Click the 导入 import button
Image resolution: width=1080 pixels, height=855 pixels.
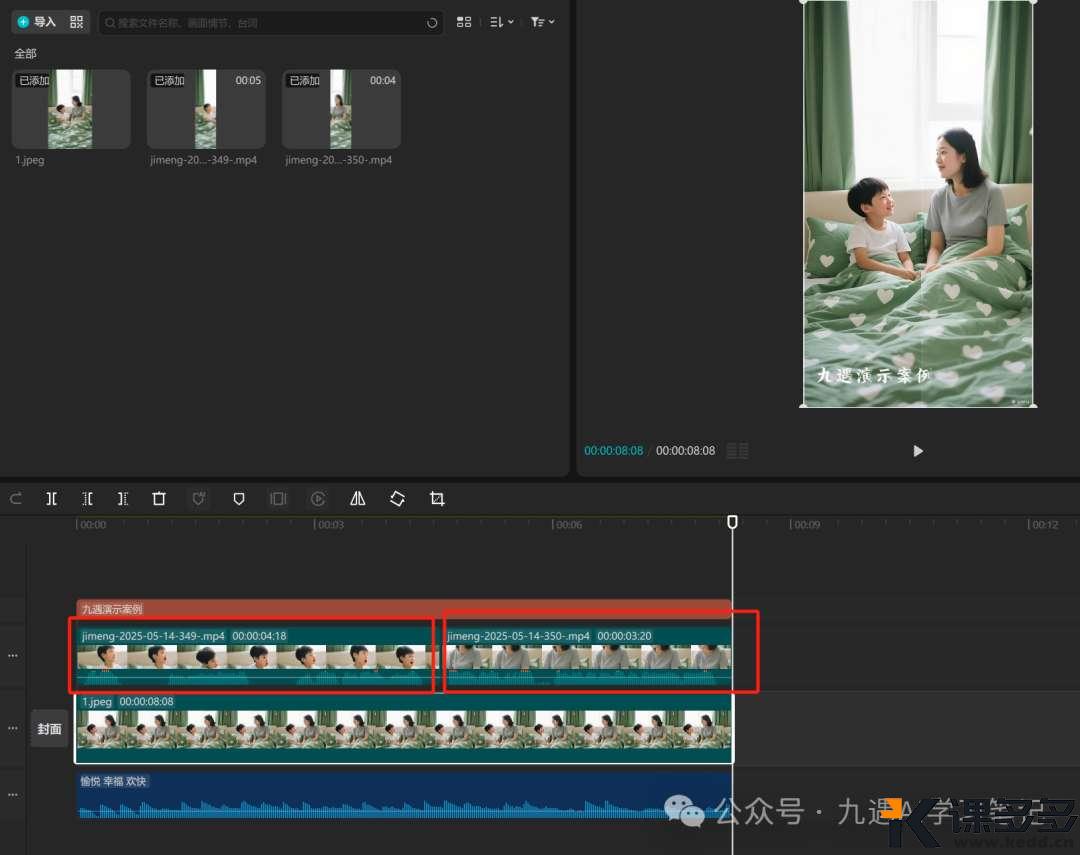37,22
